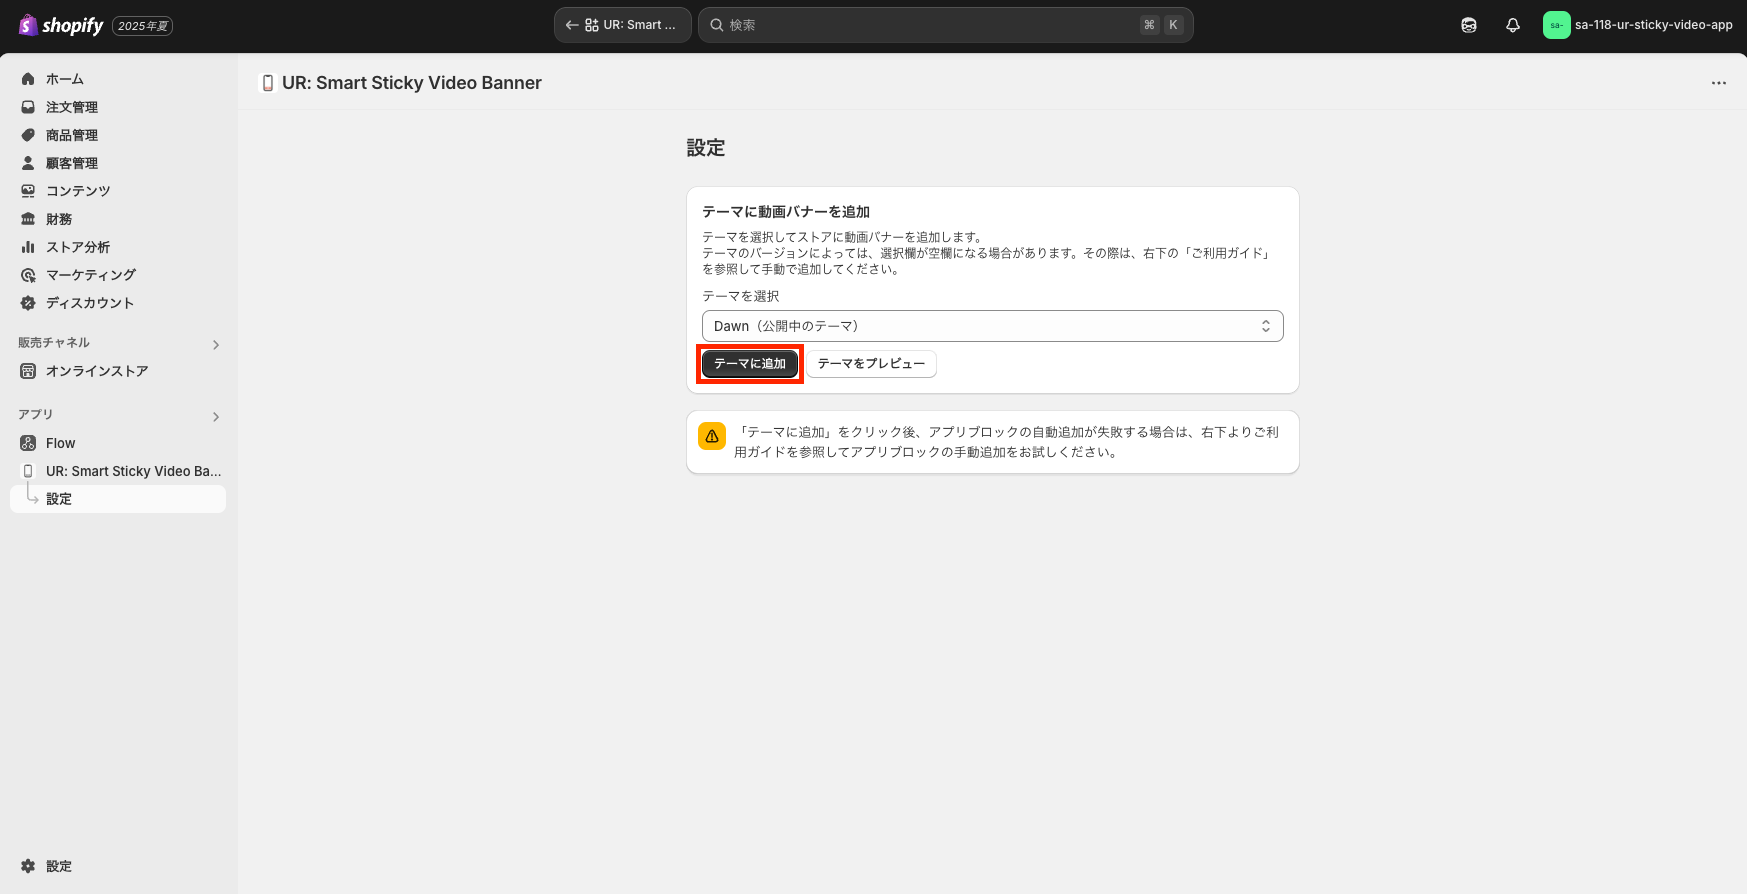
Task: Click the オンラインストア storefront icon
Action: tap(28, 371)
